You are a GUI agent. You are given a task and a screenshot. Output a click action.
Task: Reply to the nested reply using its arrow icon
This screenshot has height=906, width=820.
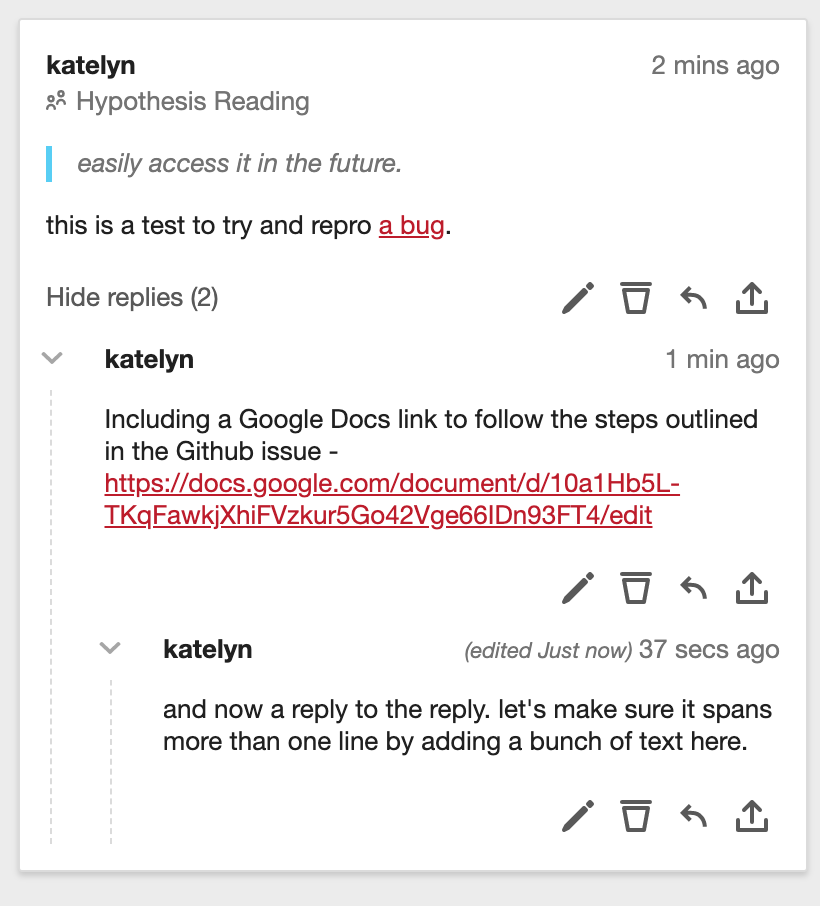[694, 815]
